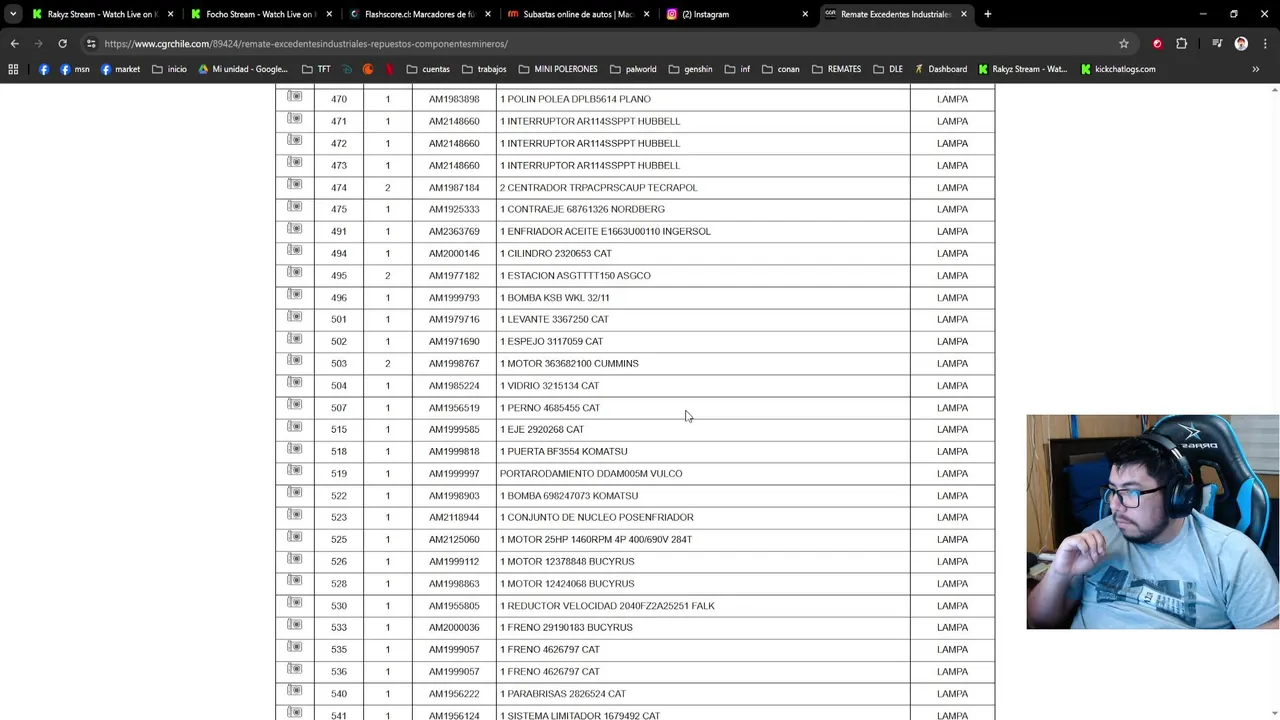Show hidden bookmarks with double chevron

(1256, 69)
